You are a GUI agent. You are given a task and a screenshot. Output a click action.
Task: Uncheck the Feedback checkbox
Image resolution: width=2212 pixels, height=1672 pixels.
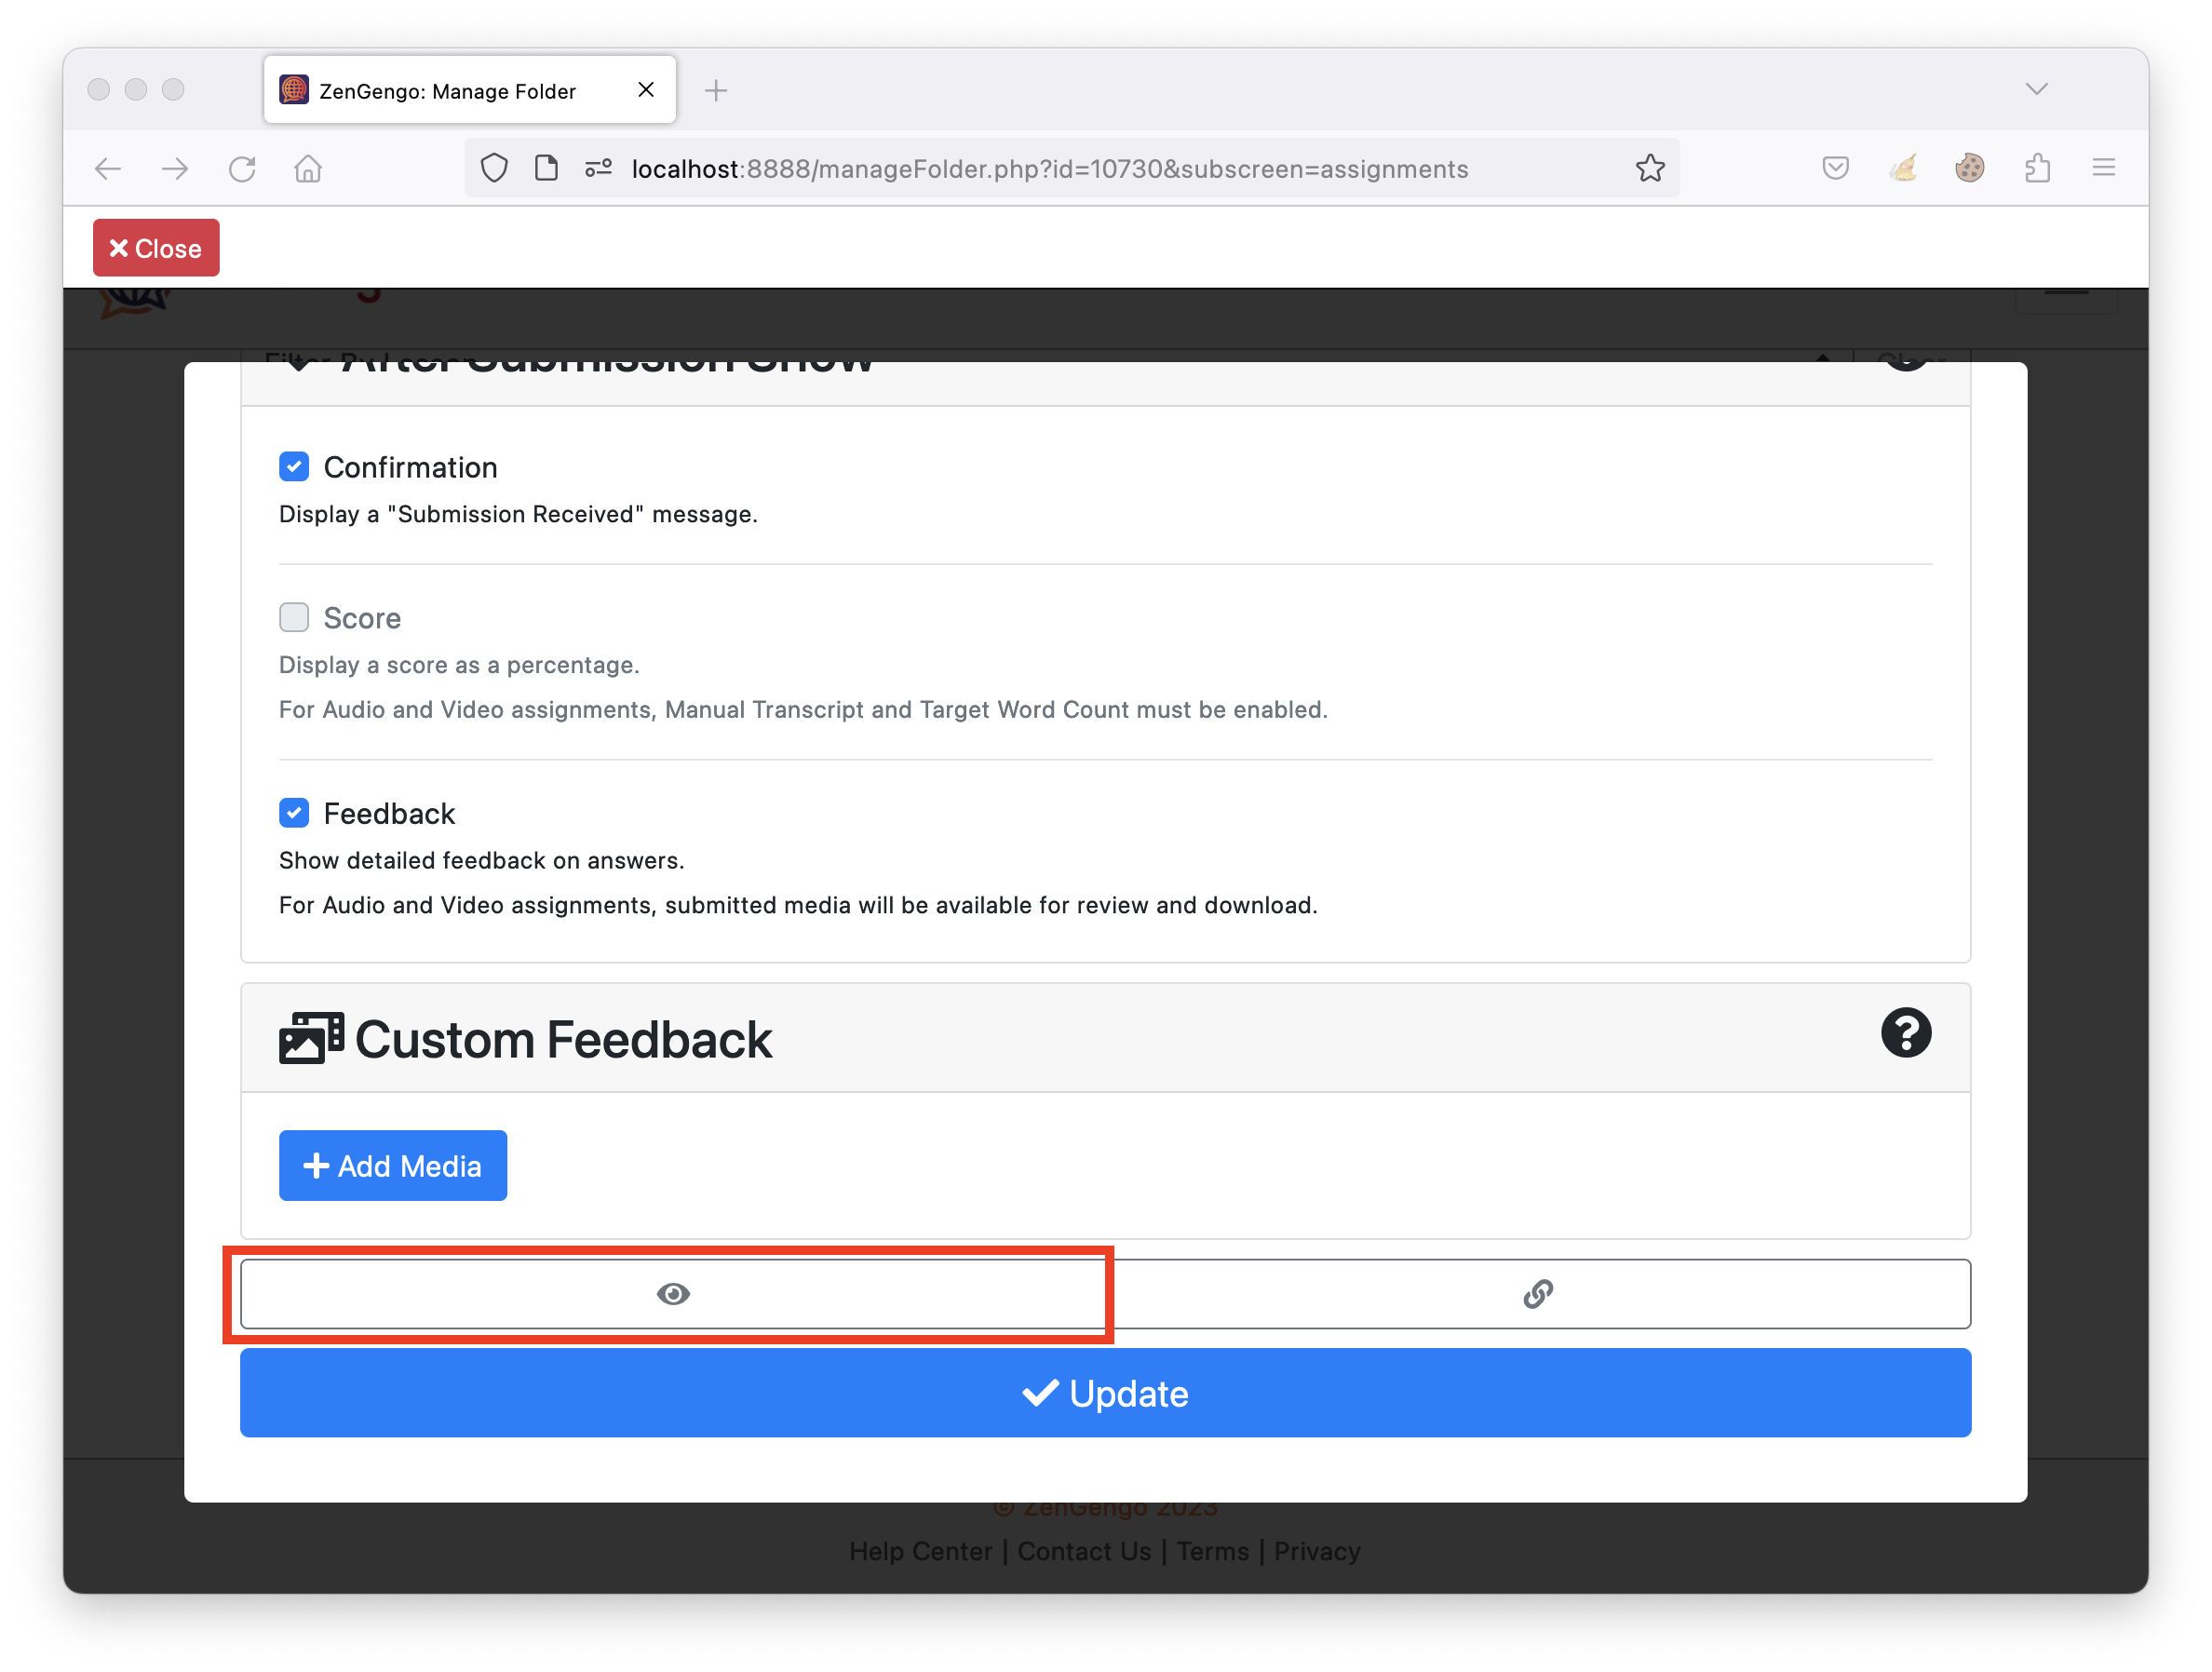click(x=294, y=812)
